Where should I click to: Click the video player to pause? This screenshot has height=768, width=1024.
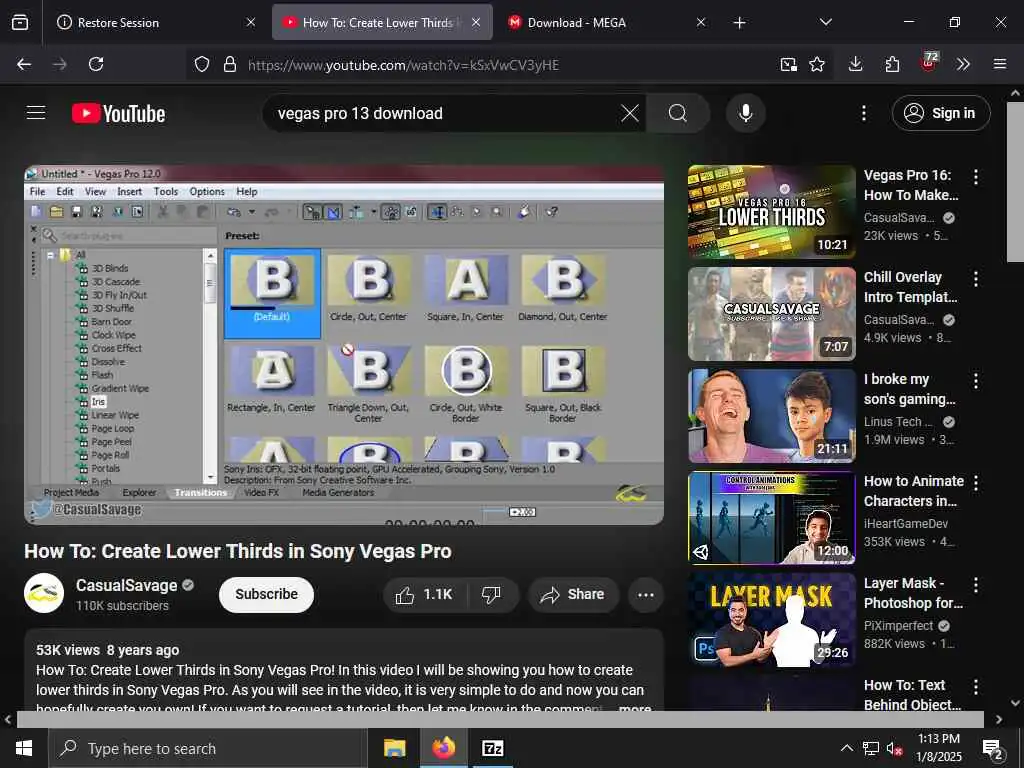coord(344,345)
